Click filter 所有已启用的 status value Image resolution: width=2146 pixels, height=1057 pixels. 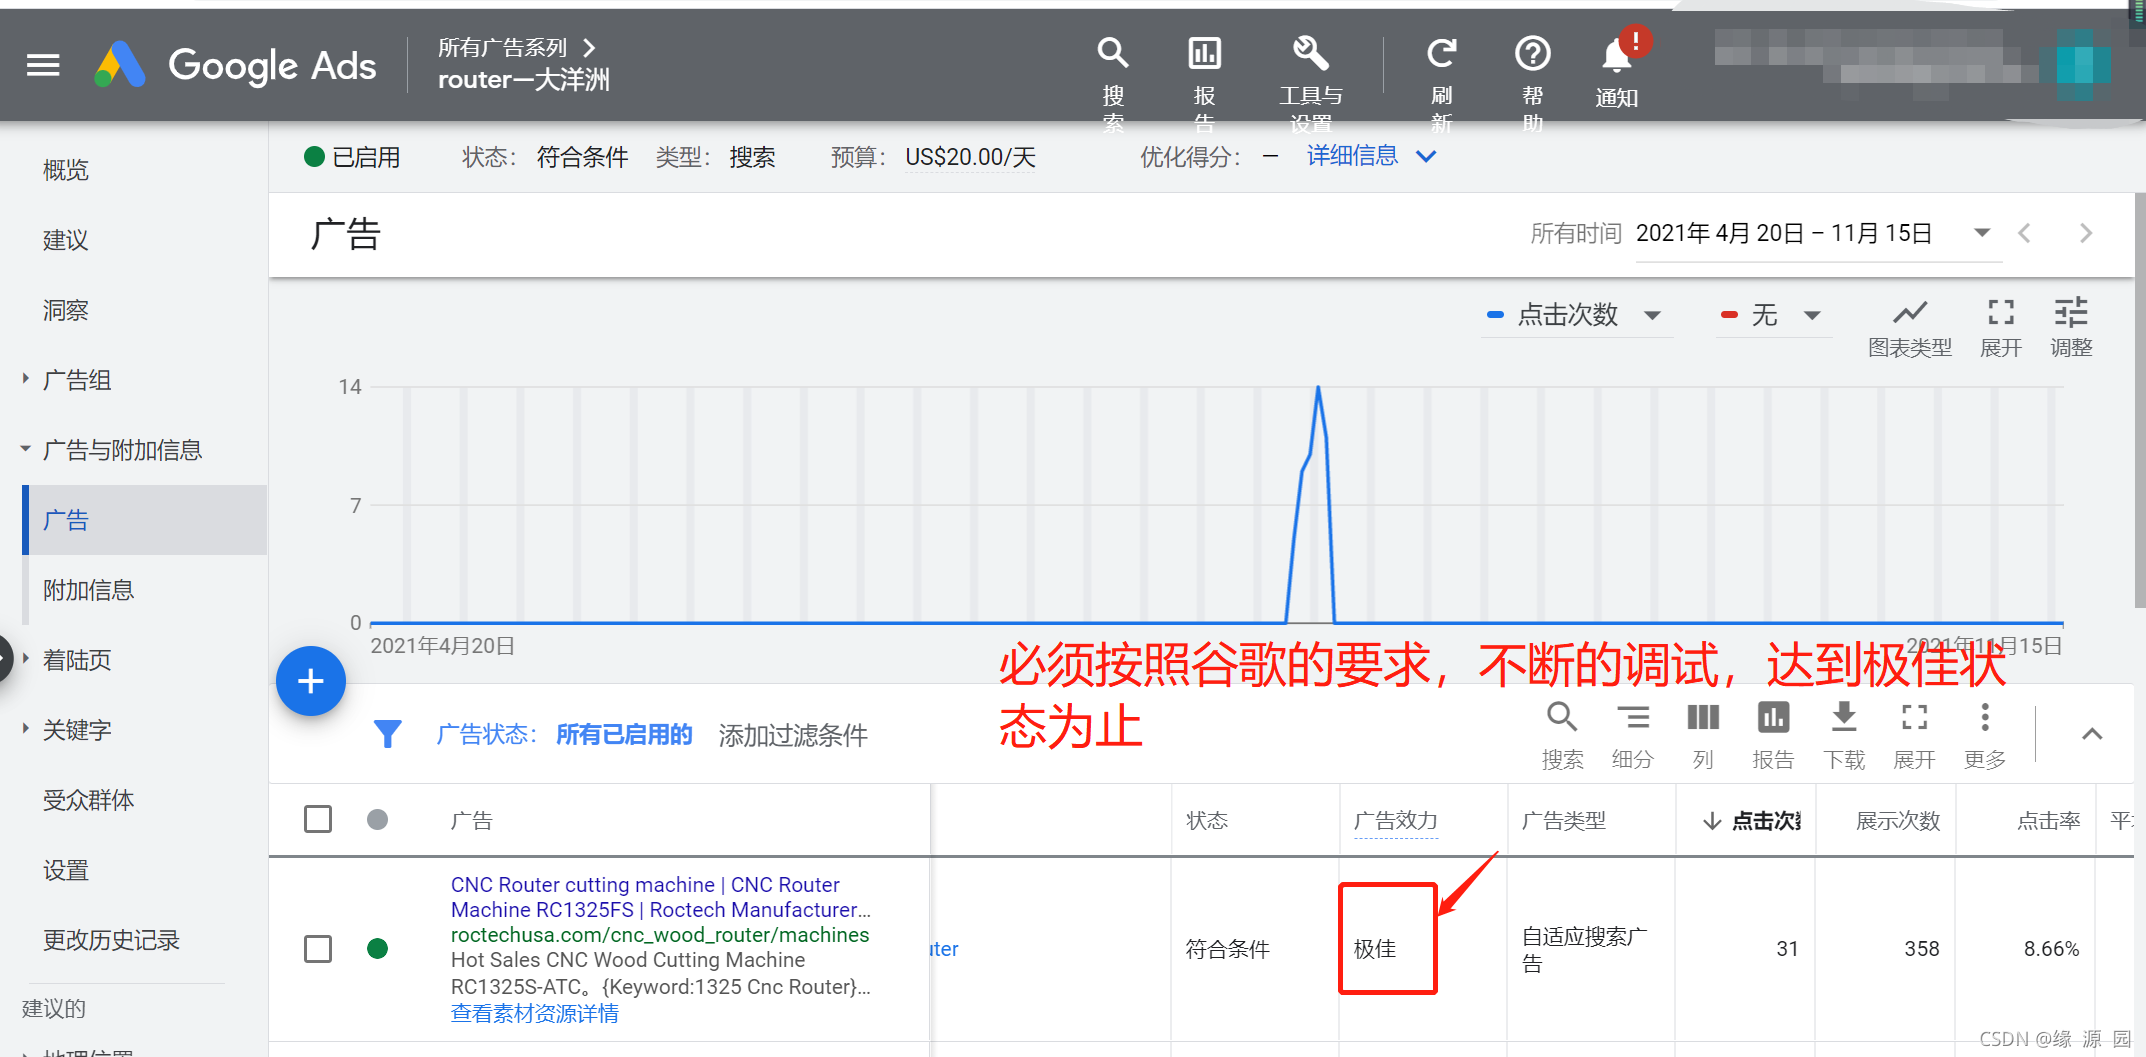pyautogui.click(x=624, y=734)
